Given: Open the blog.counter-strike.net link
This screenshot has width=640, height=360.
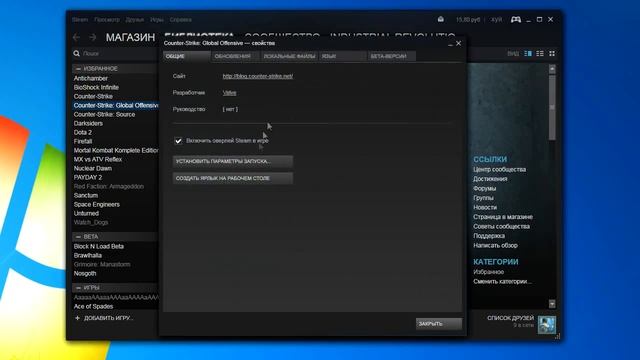Looking at the screenshot, I should point(258,76).
